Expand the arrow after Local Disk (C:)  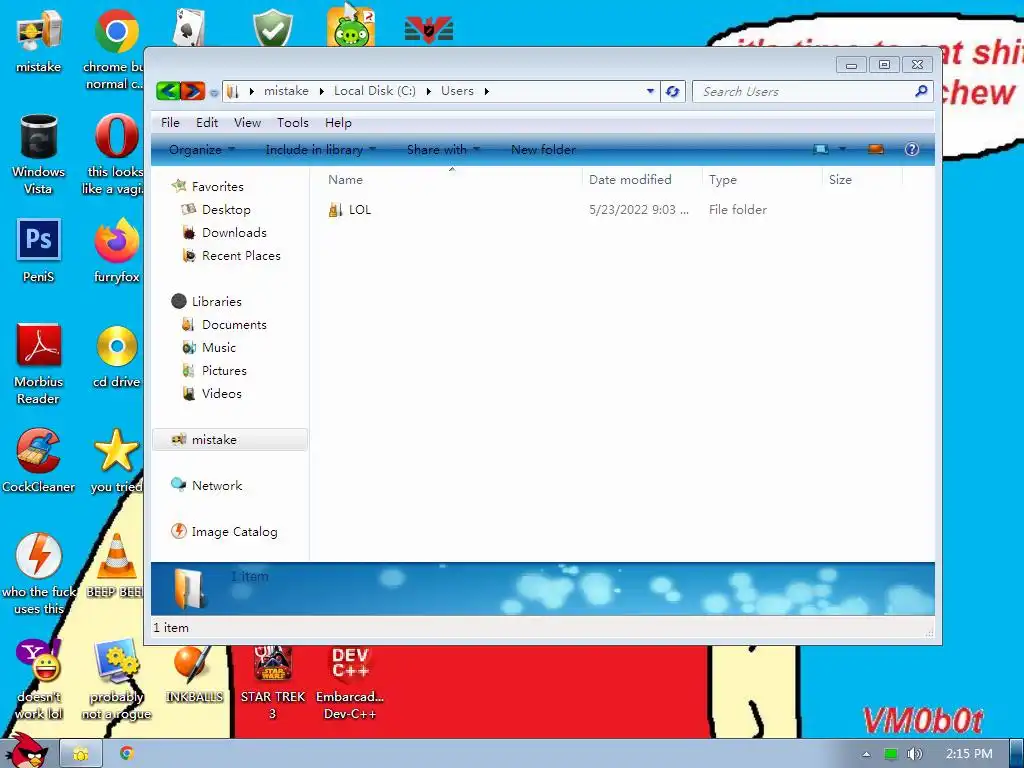(x=428, y=91)
